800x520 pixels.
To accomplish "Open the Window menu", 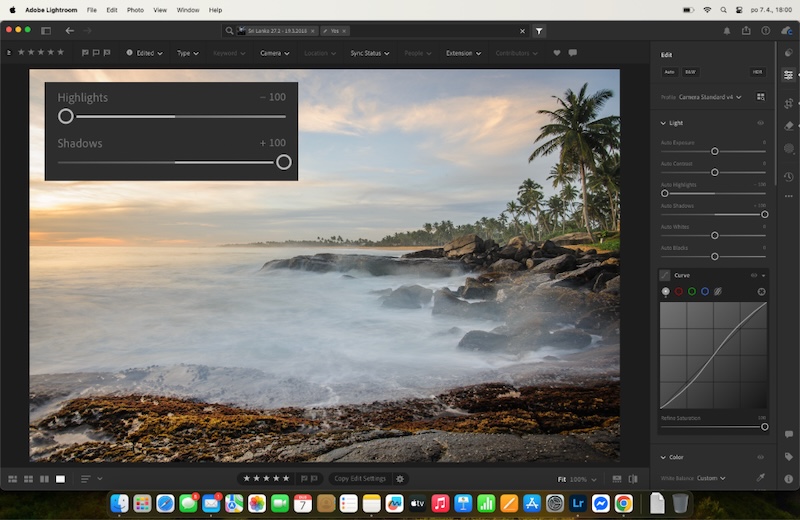I will tap(188, 10).
